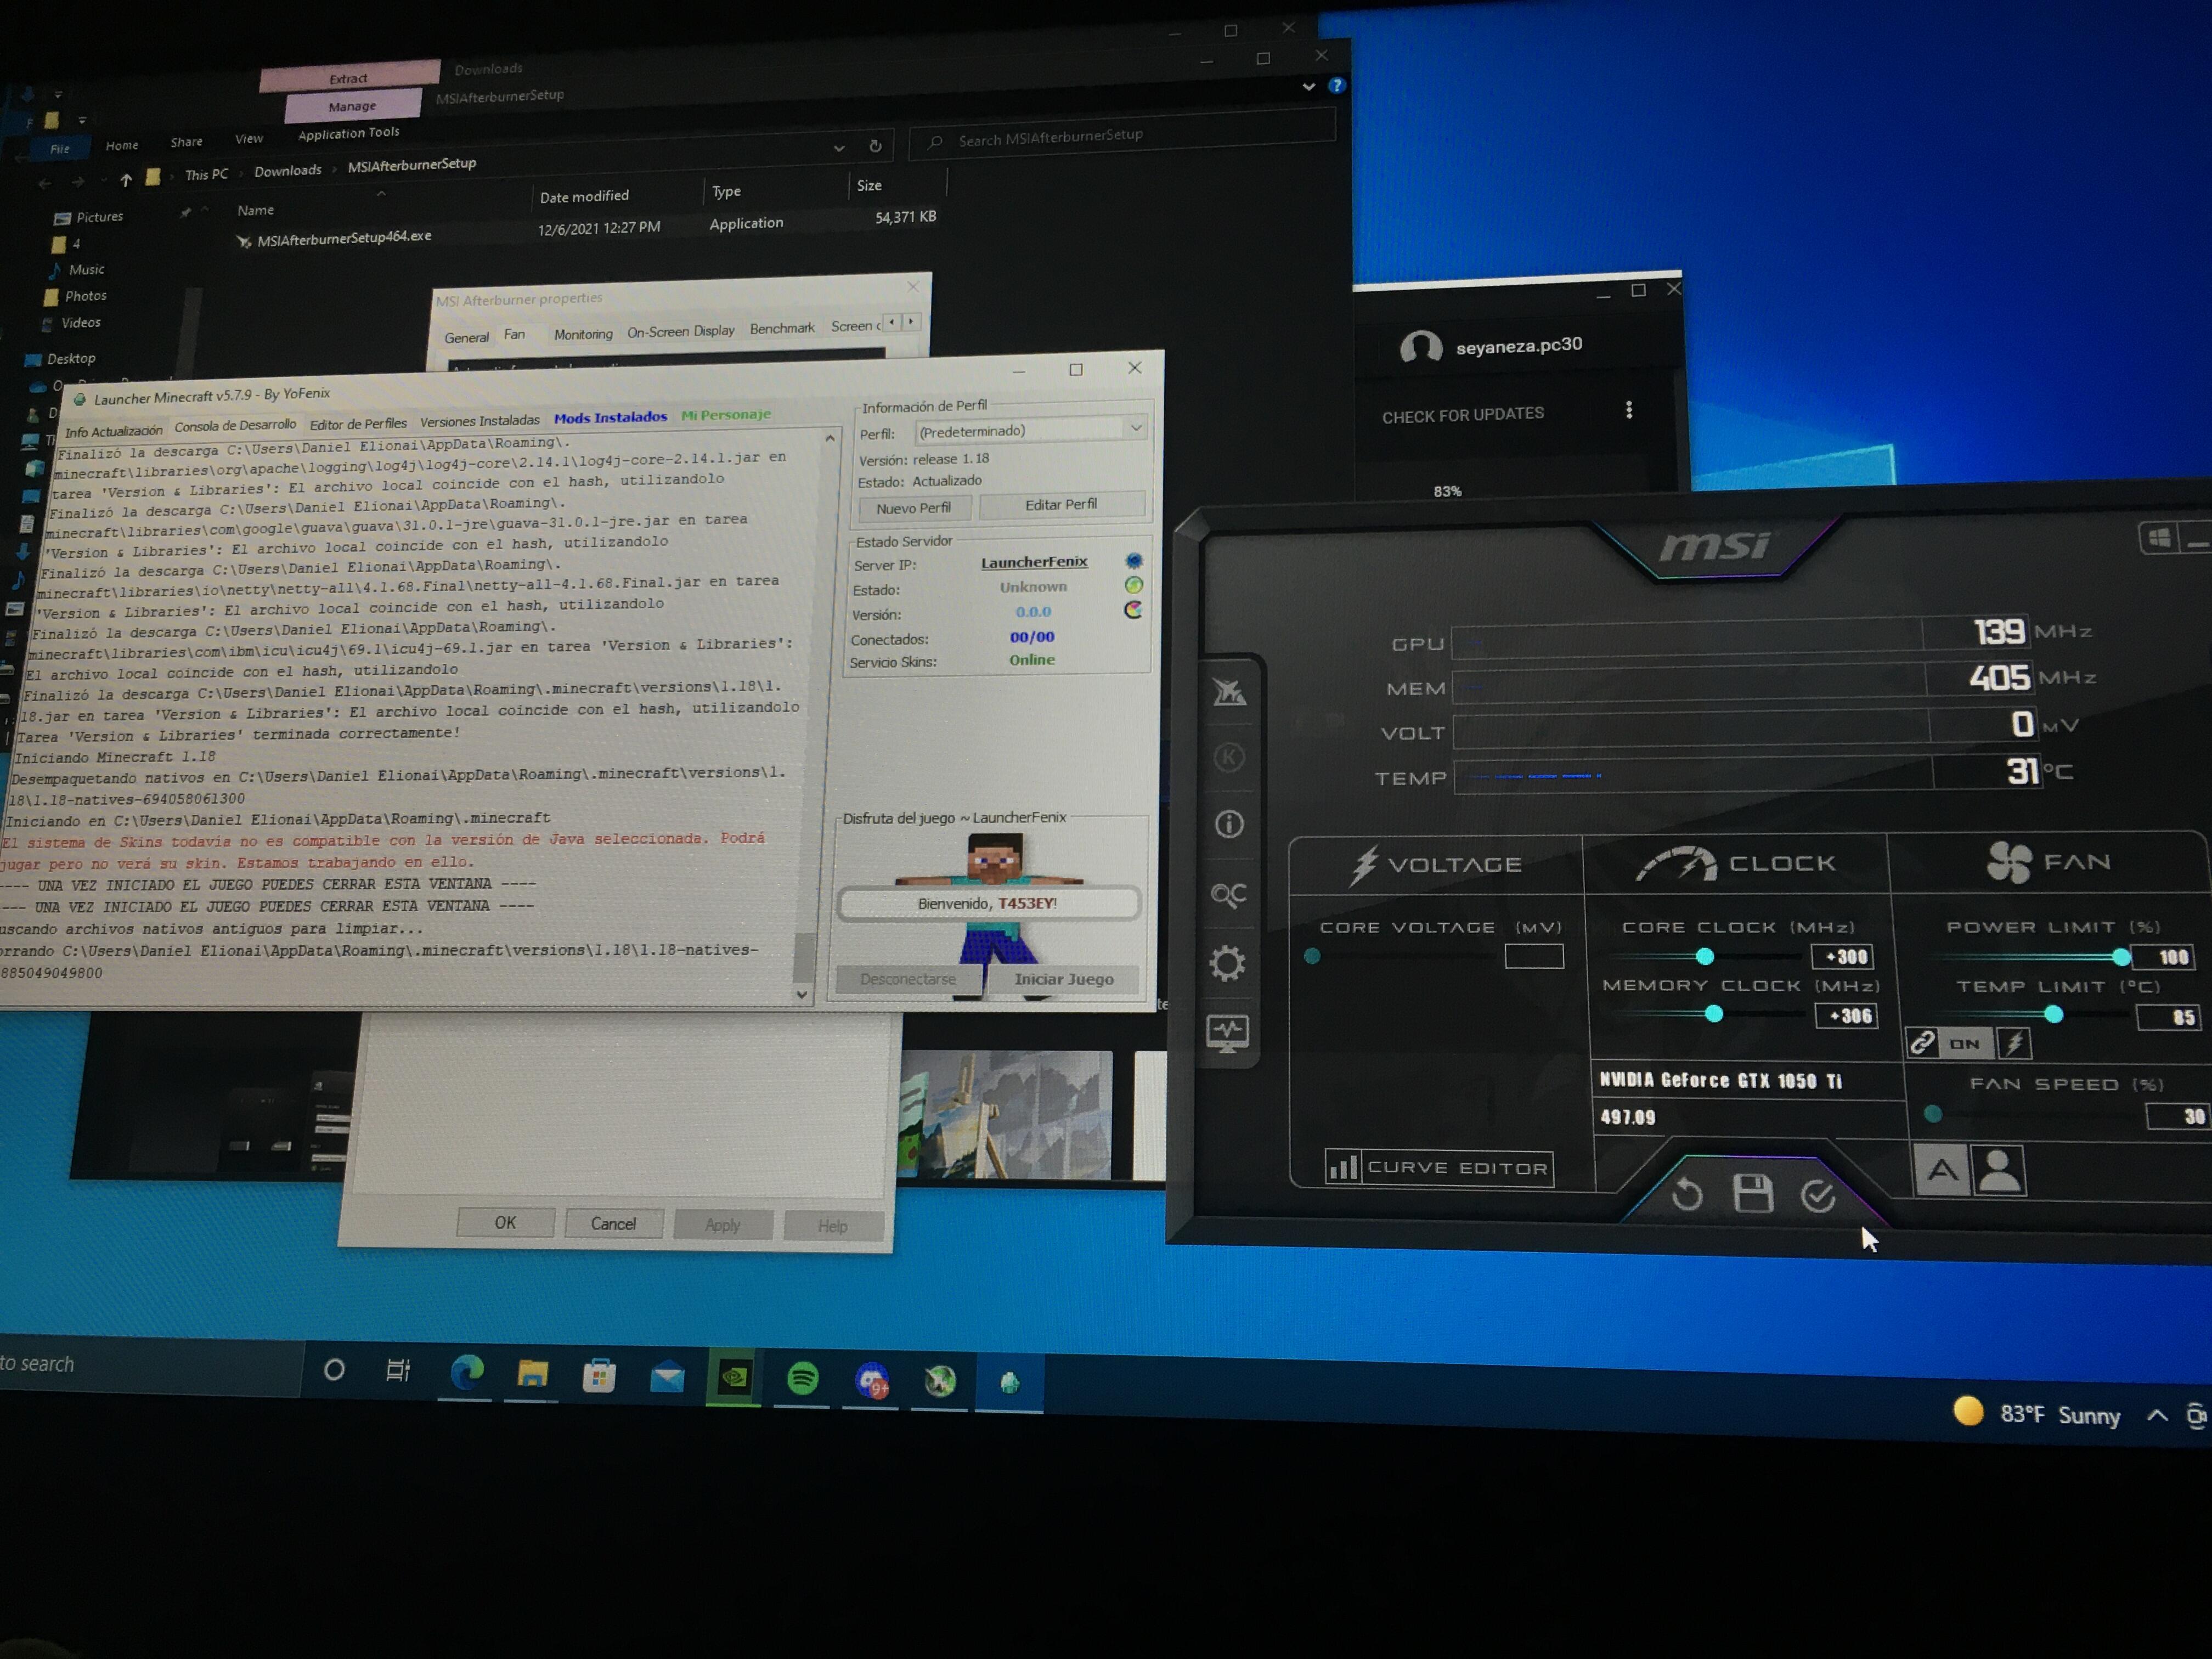Open the LauncherFenix server link

point(1034,562)
